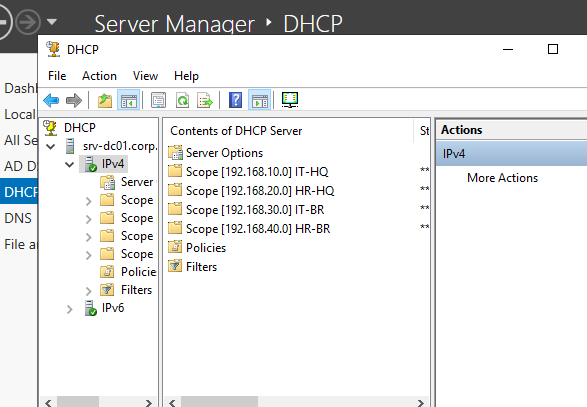Select Server Options node in tree pane
The width and height of the screenshot is (587, 407).
137,182
